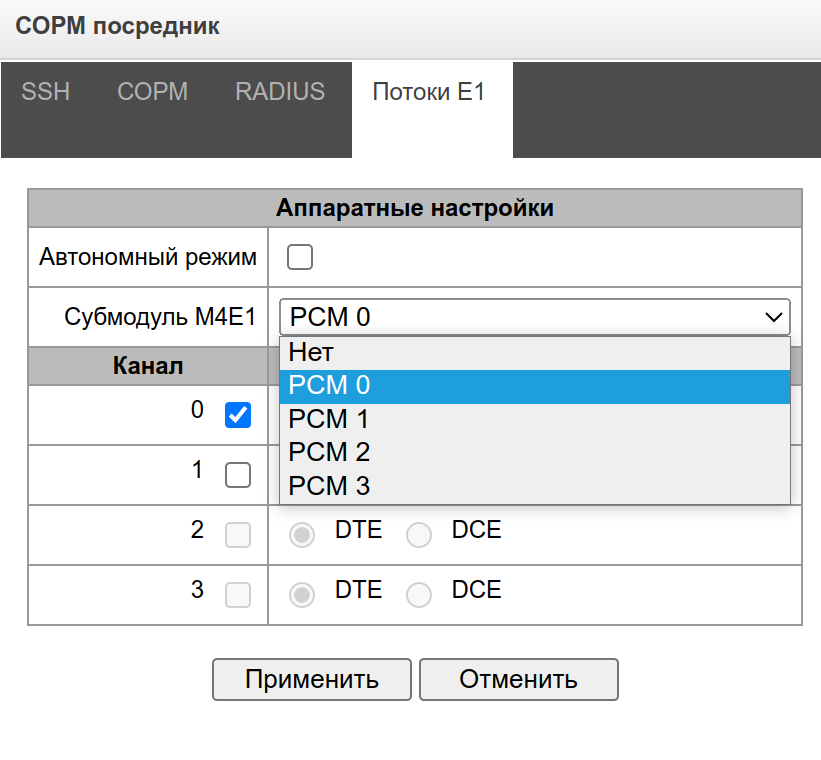Choose the Нет option in dropdown
Screen dimensions: 821x760
pos(535,352)
